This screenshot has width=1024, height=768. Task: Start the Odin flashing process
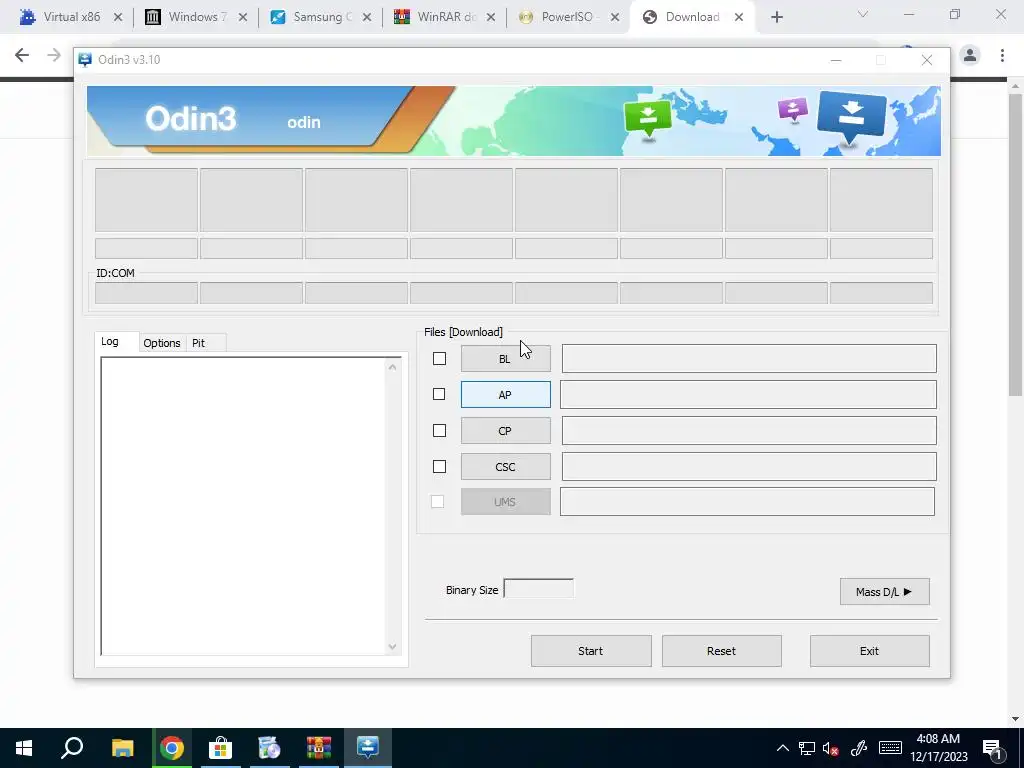tap(591, 651)
